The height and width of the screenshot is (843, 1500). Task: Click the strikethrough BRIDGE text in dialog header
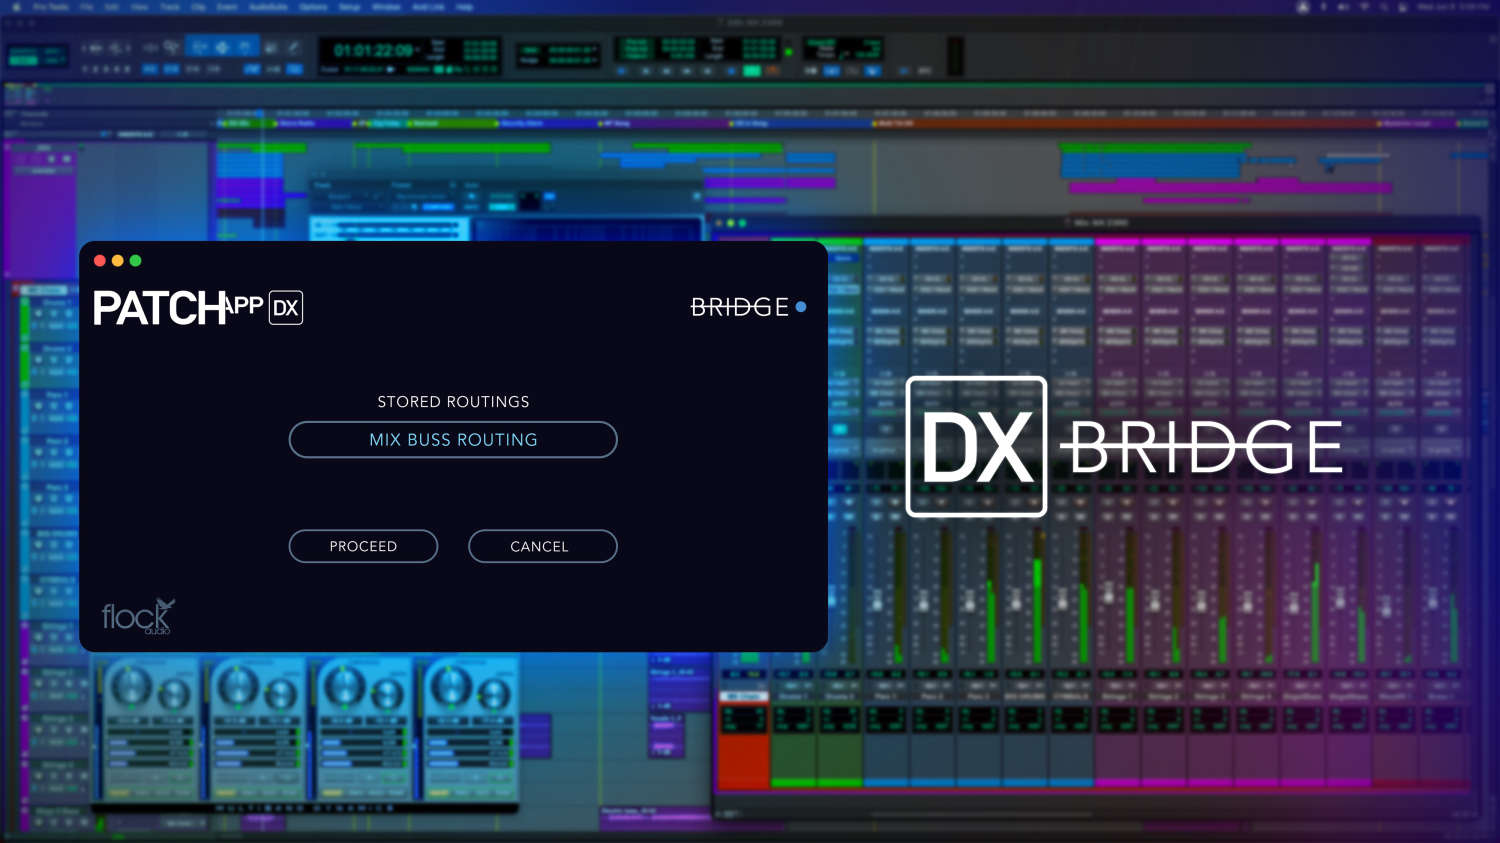click(739, 307)
